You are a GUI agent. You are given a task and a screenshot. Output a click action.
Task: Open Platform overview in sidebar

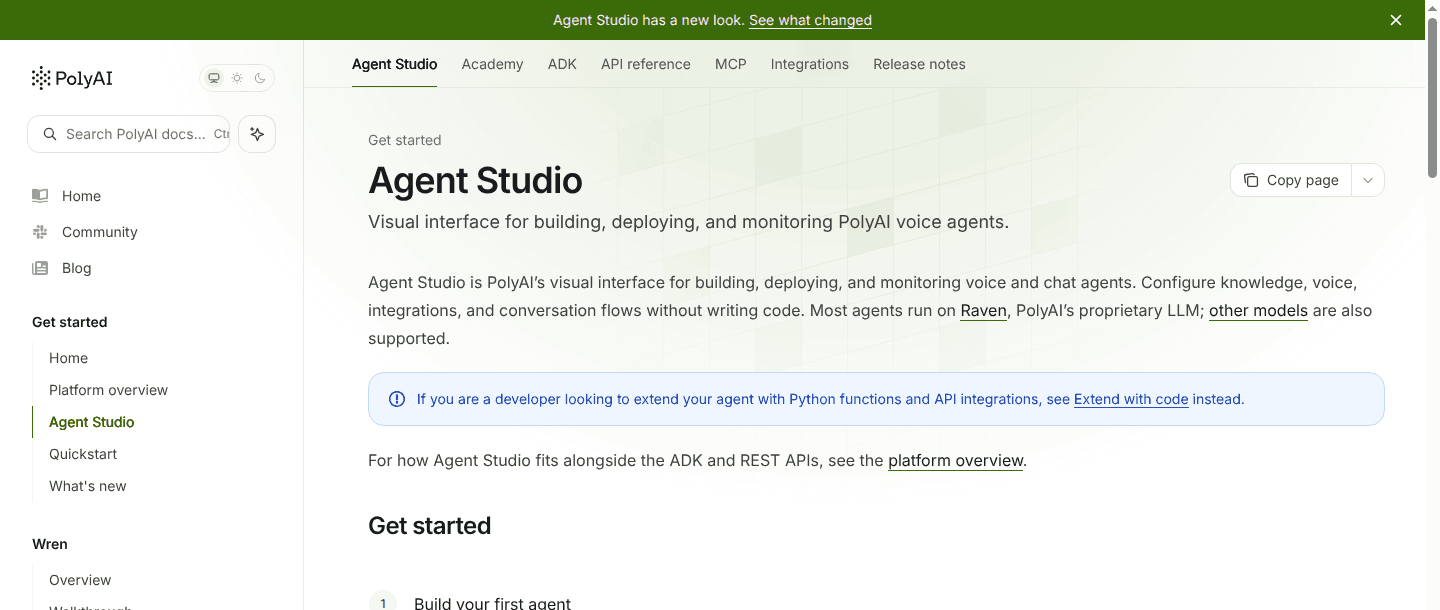[108, 390]
